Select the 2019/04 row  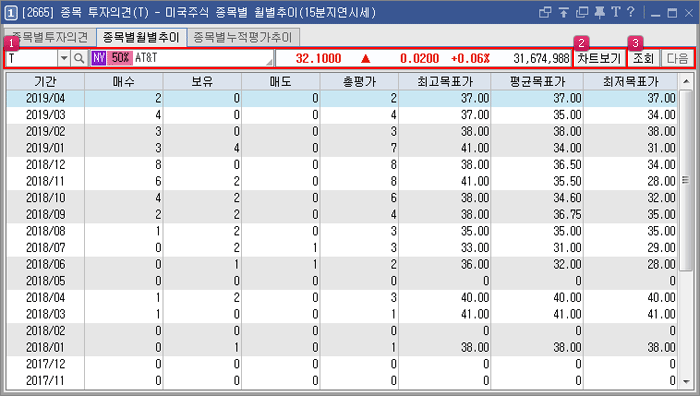tap(342, 98)
